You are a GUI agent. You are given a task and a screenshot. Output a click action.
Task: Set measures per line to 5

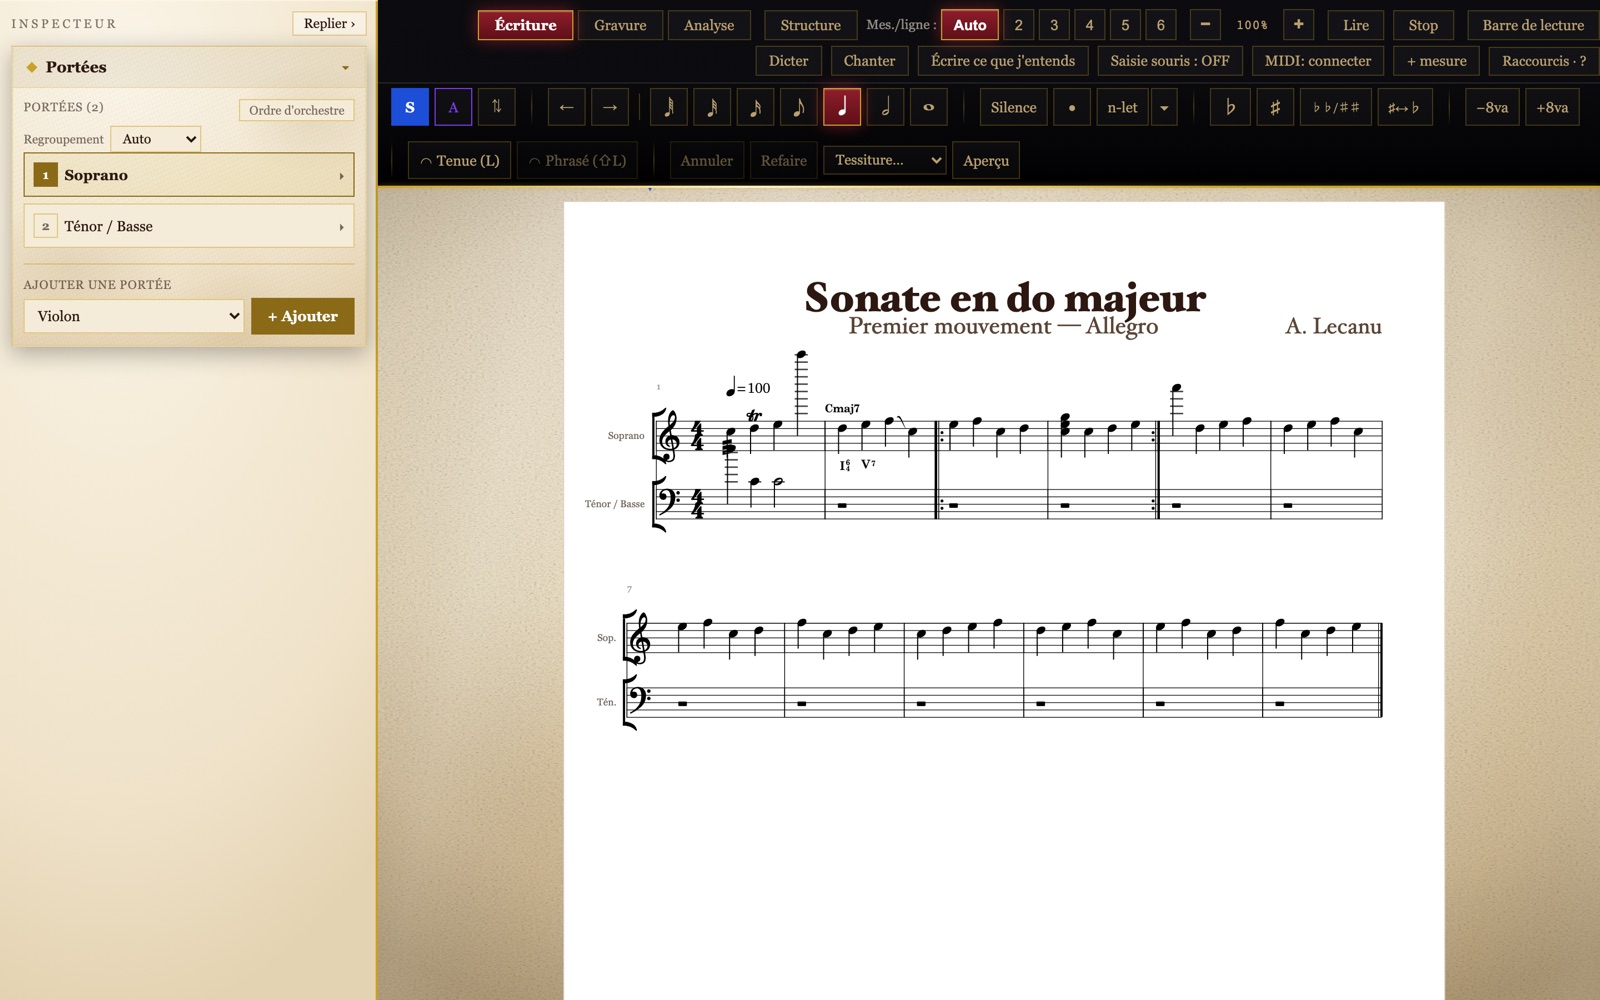pyautogui.click(x=1125, y=25)
